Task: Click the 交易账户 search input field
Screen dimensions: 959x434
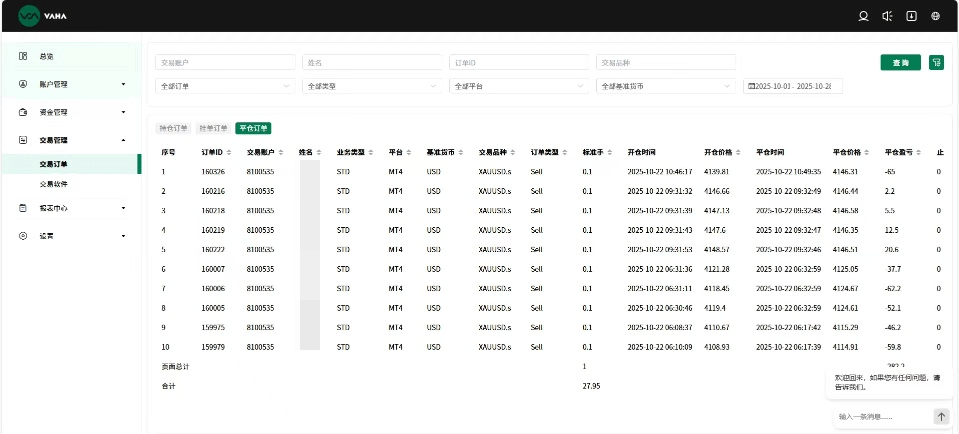Action: (225, 62)
